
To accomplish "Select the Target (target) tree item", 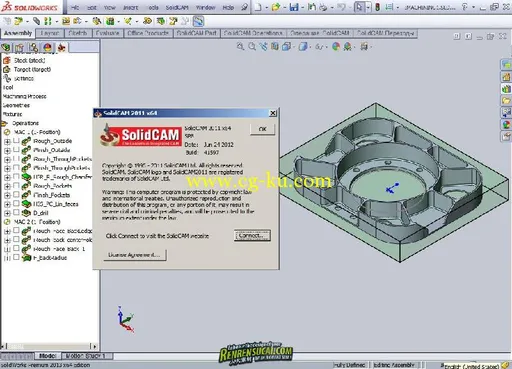I will click(32, 69).
